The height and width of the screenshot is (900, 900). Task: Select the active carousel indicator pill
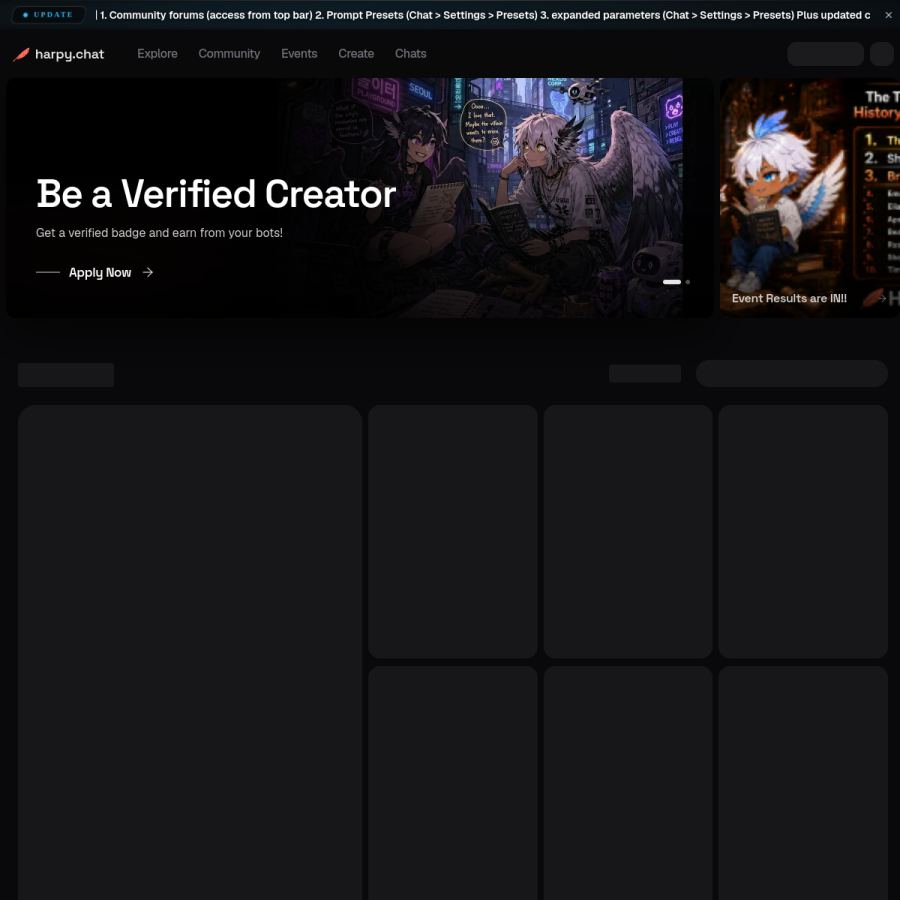(x=672, y=282)
